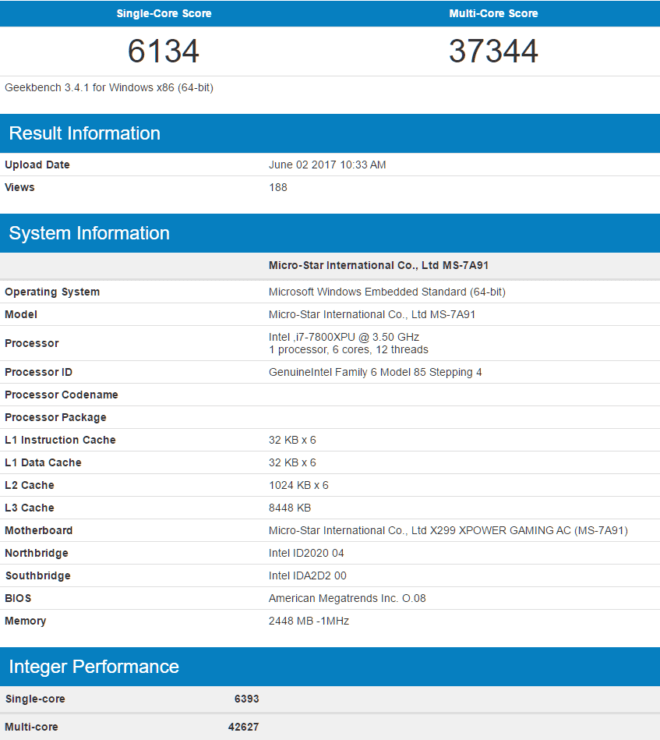The width and height of the screenshot is (660, 740).
Task: Click the Integer Performance section header
Action: point(94,666)
